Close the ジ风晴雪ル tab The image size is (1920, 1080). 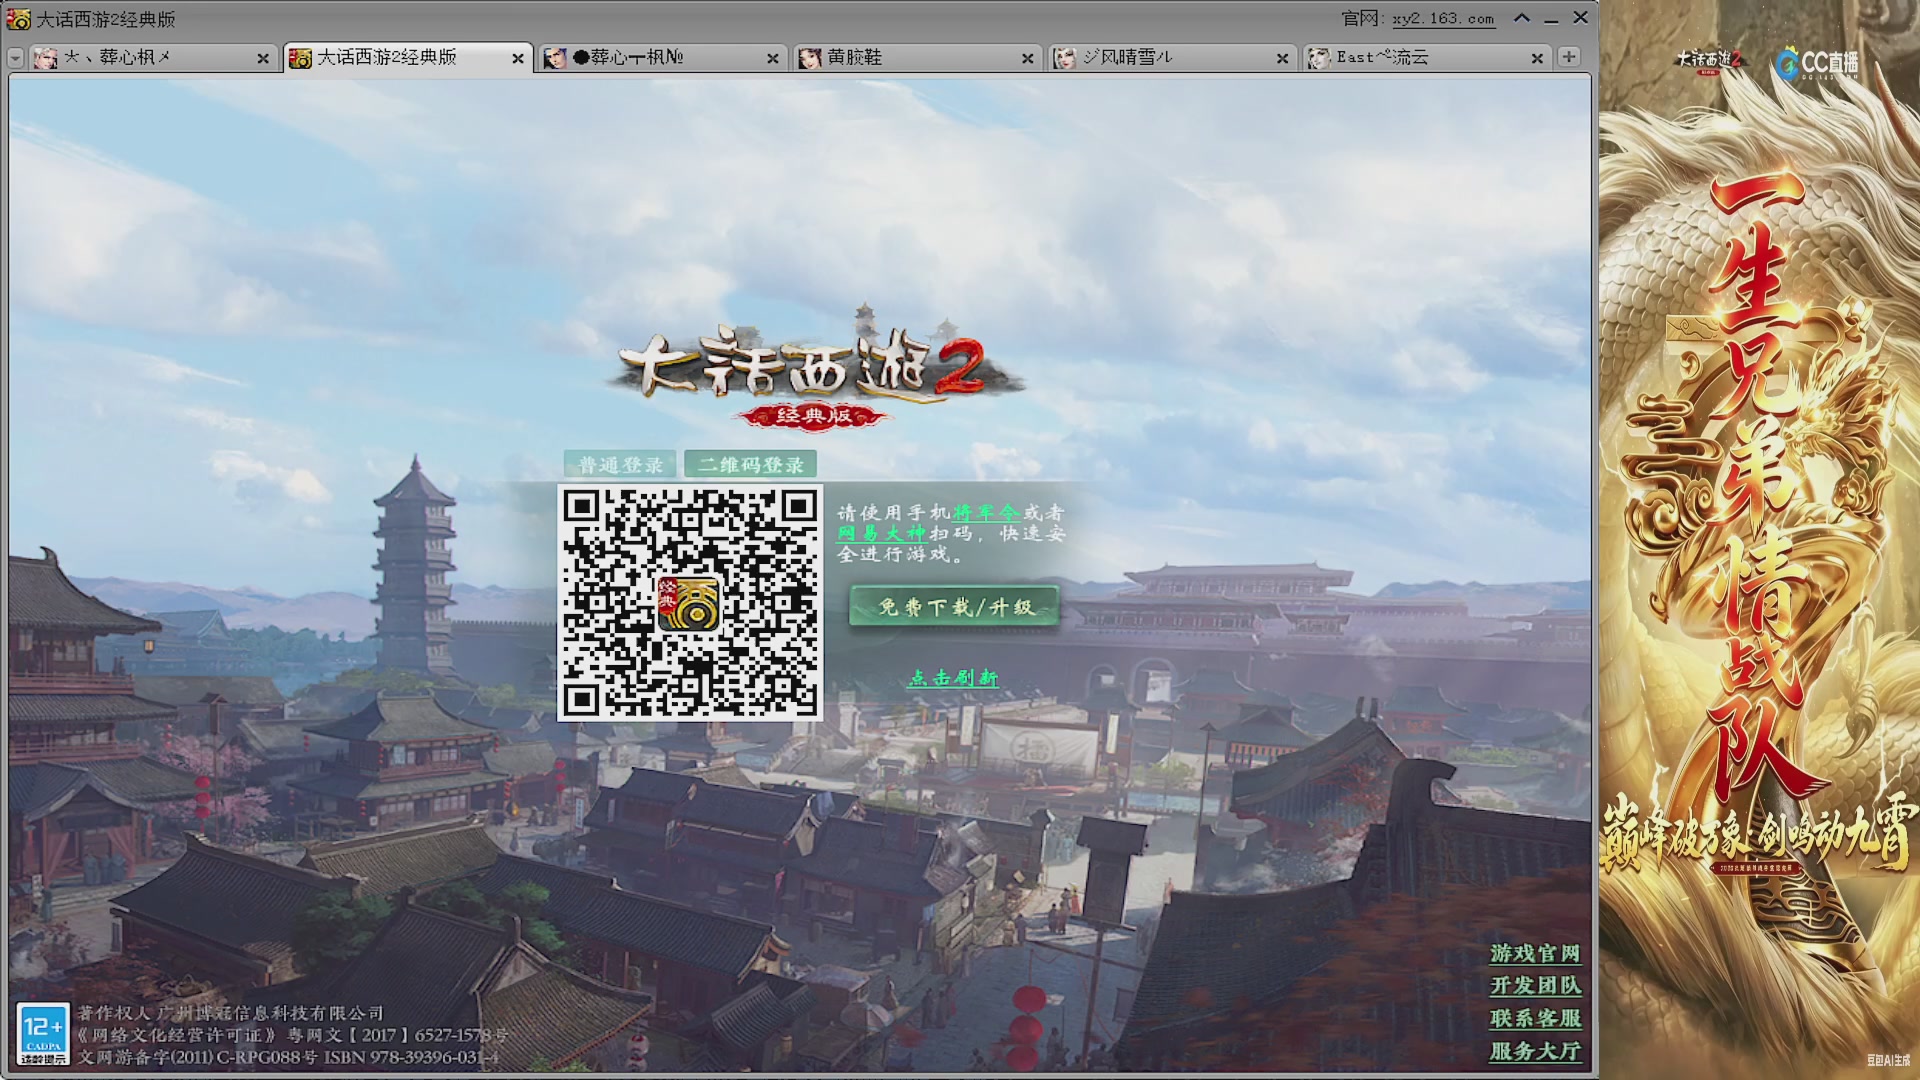[x=1283, y=59]
